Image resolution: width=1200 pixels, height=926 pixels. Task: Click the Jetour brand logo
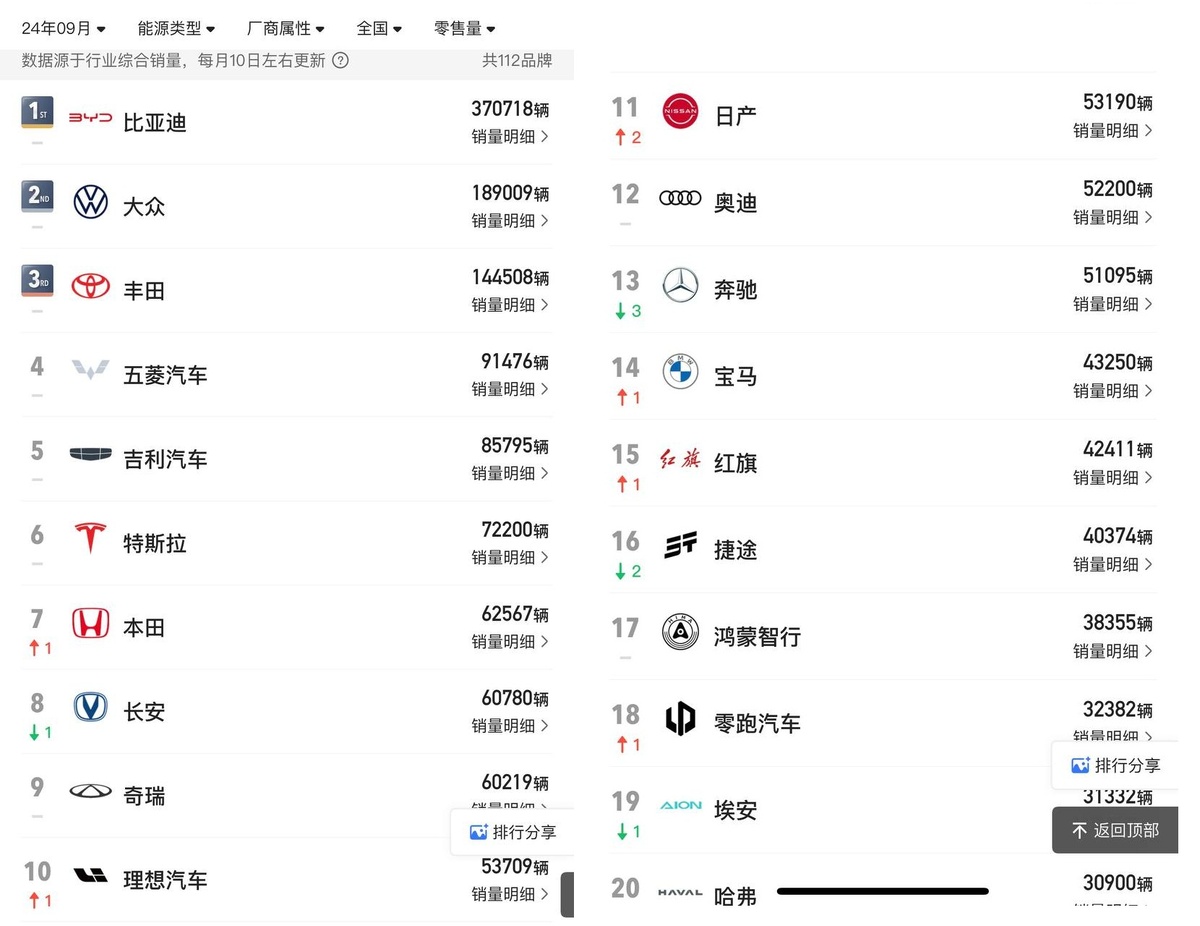[x=681, y=545]
